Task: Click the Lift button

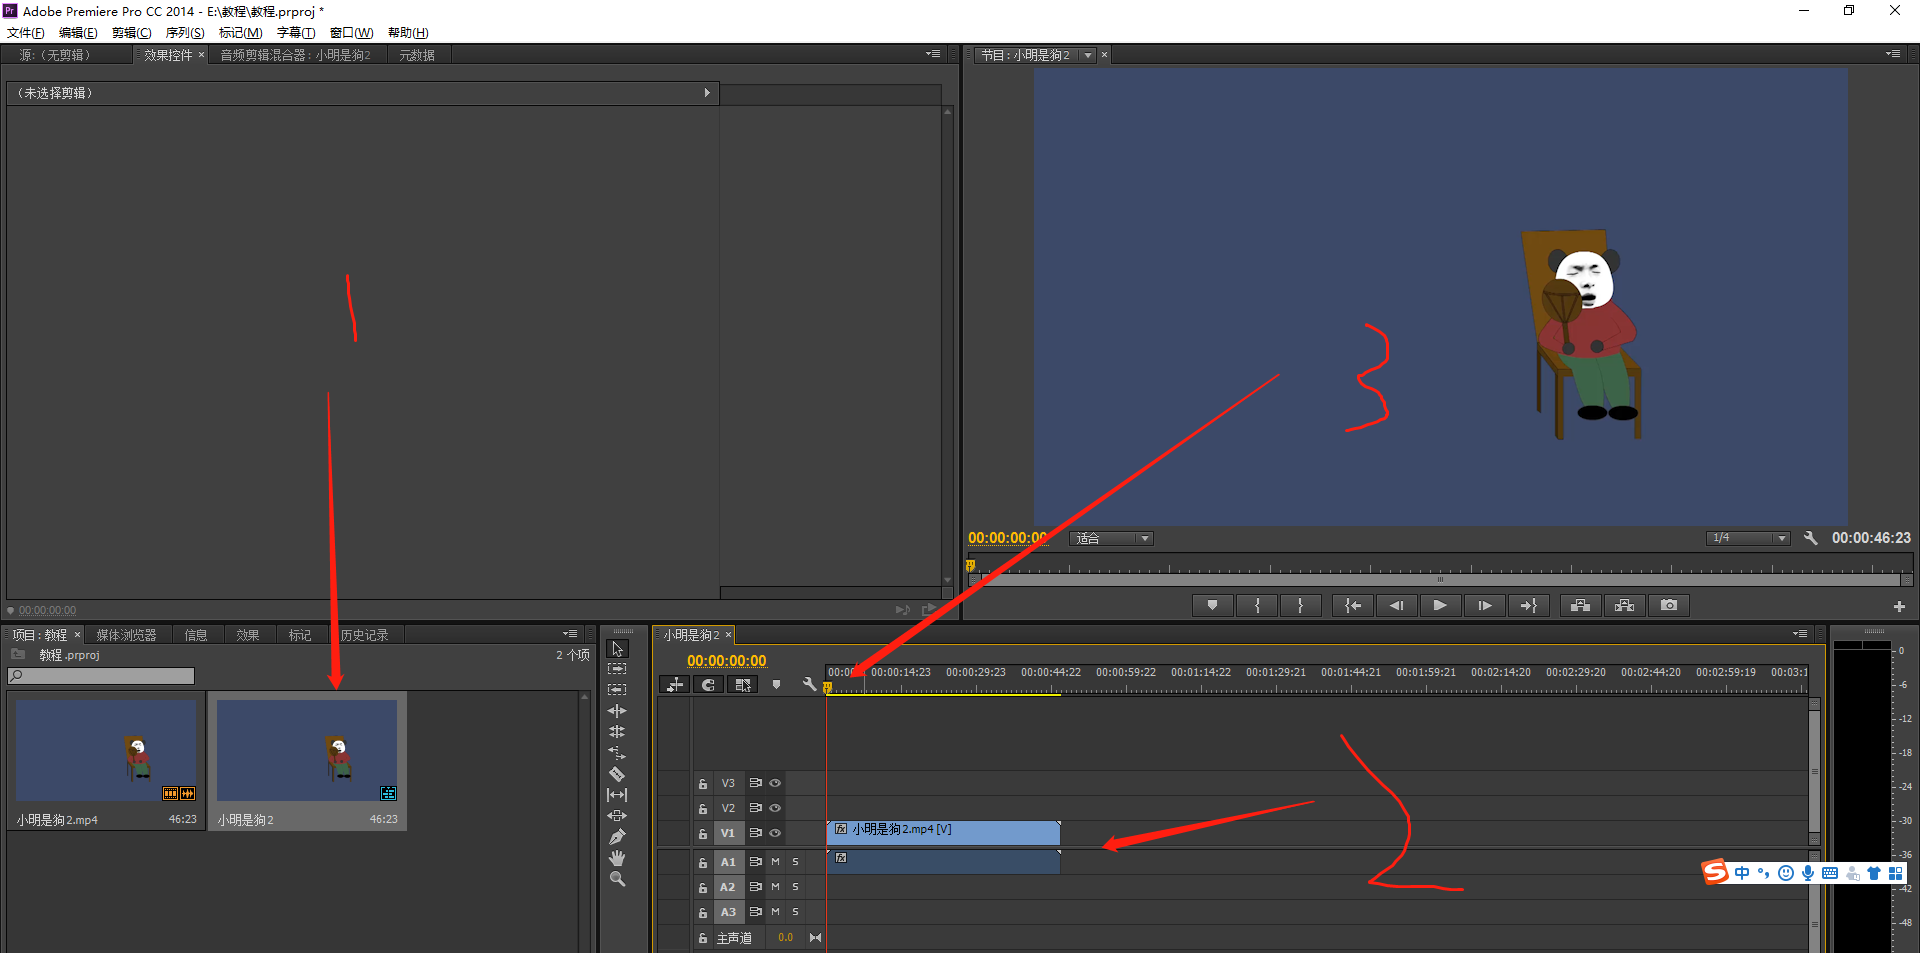Action: (1580, 605)
